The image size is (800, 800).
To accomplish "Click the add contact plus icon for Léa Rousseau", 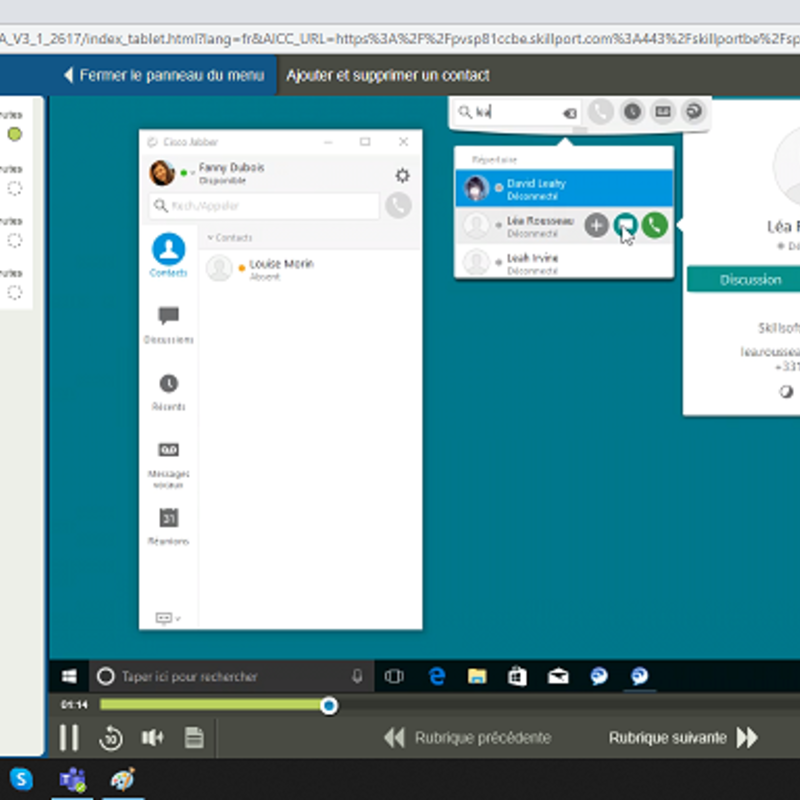I will pos(596,226).
